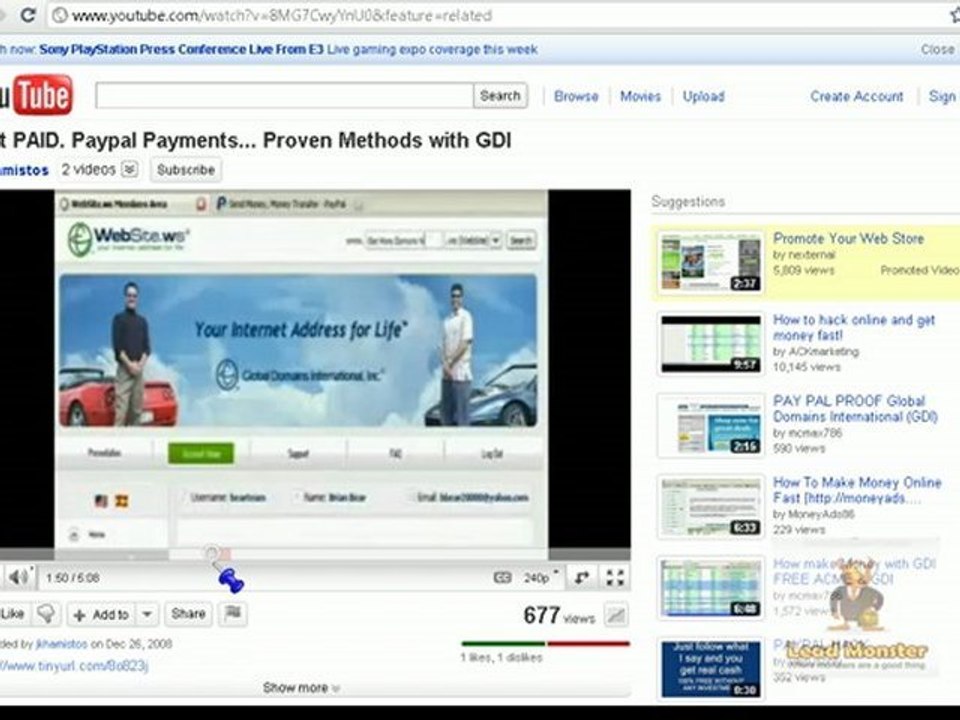Subscribe to the channel
Image resolution: width=960 pixels, height=720 pixels.
pyautogui.click(x=186, y=170)
